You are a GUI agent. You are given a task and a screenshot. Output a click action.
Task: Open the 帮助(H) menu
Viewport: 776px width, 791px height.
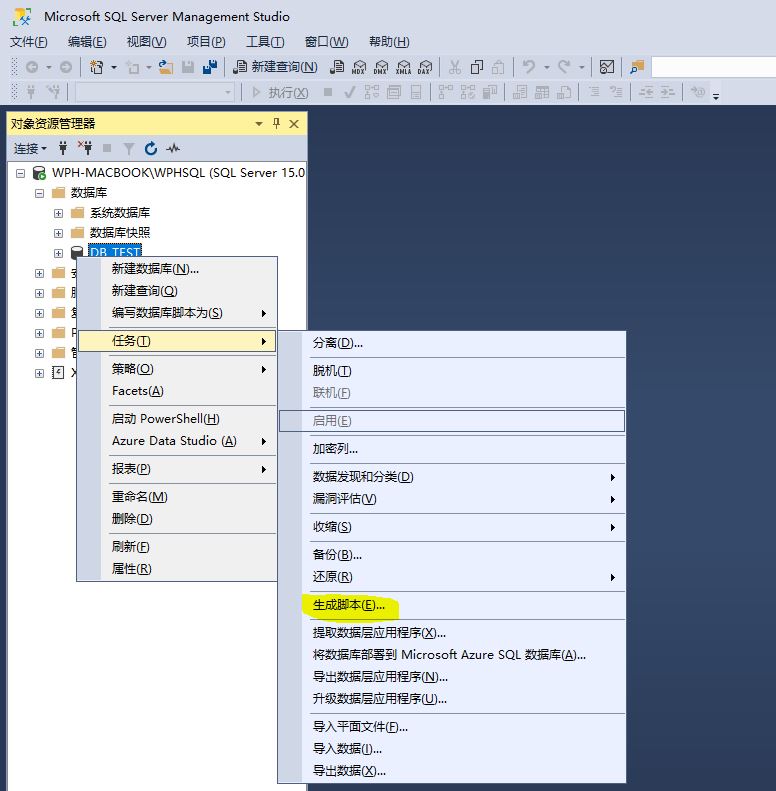click(x=389, y=41)
